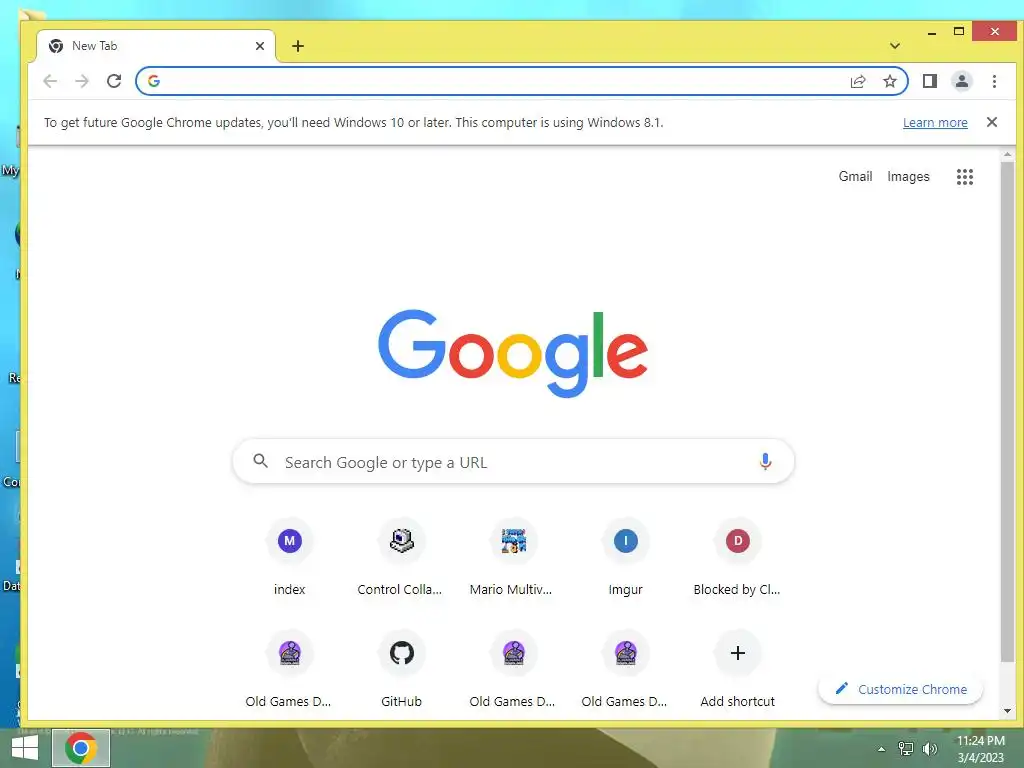Open the Control Colla... shortcut
The width and height of the screenshot is (1024, 768).
[401, 558]
